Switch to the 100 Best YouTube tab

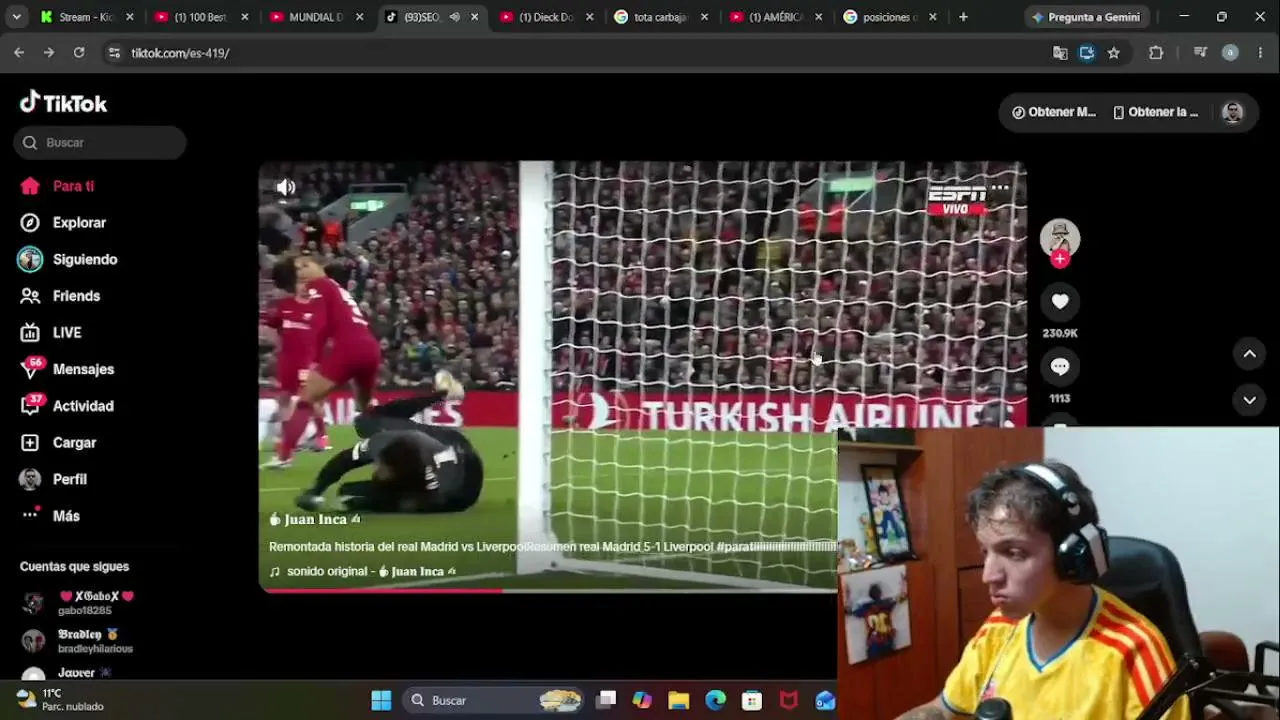click(x=202, y=17)
